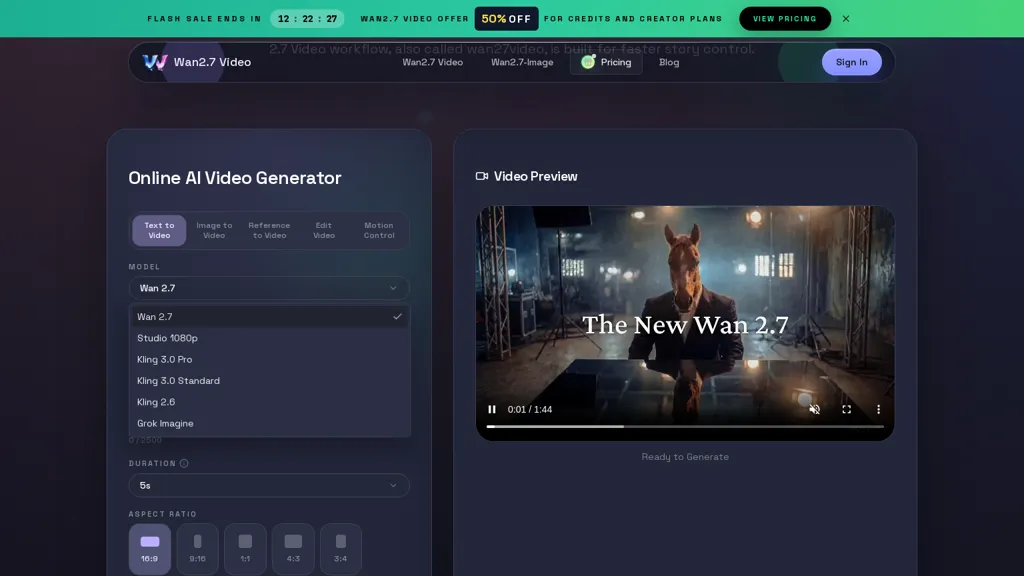Screen dimensions: 1024x576
Task: Select the 1:1 aspect ratio
Action: 245,549
